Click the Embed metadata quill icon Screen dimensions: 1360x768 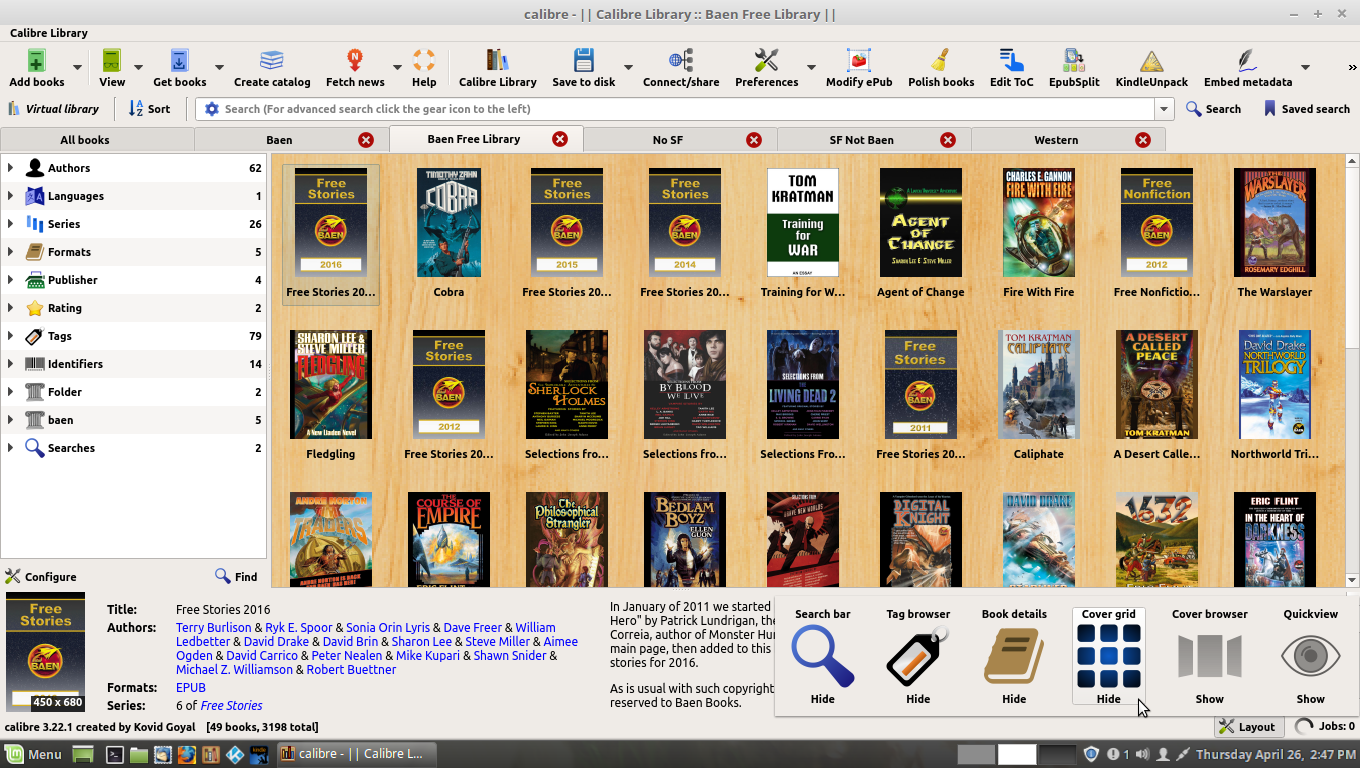[x=1248, y=60]
